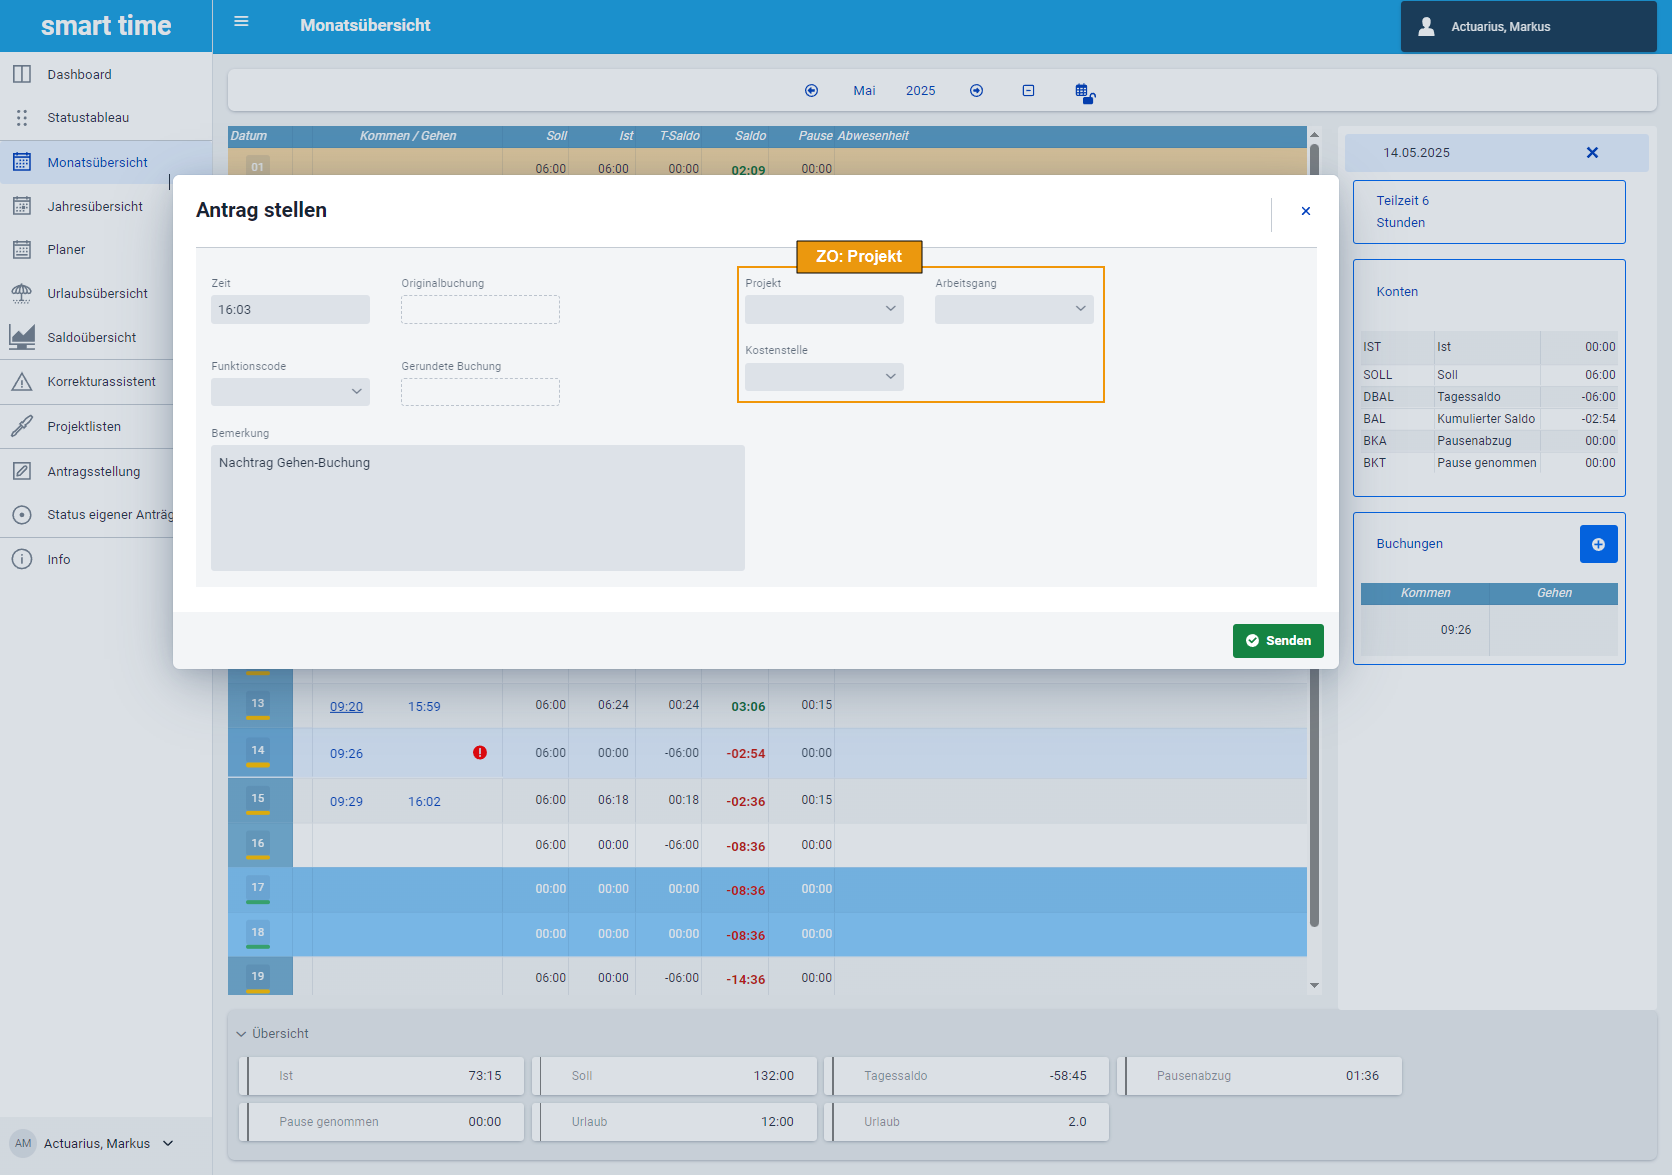The image size is (1672, 1175).
Task: Click the 09:20 booking link on day 13
Action: [346, 707]
